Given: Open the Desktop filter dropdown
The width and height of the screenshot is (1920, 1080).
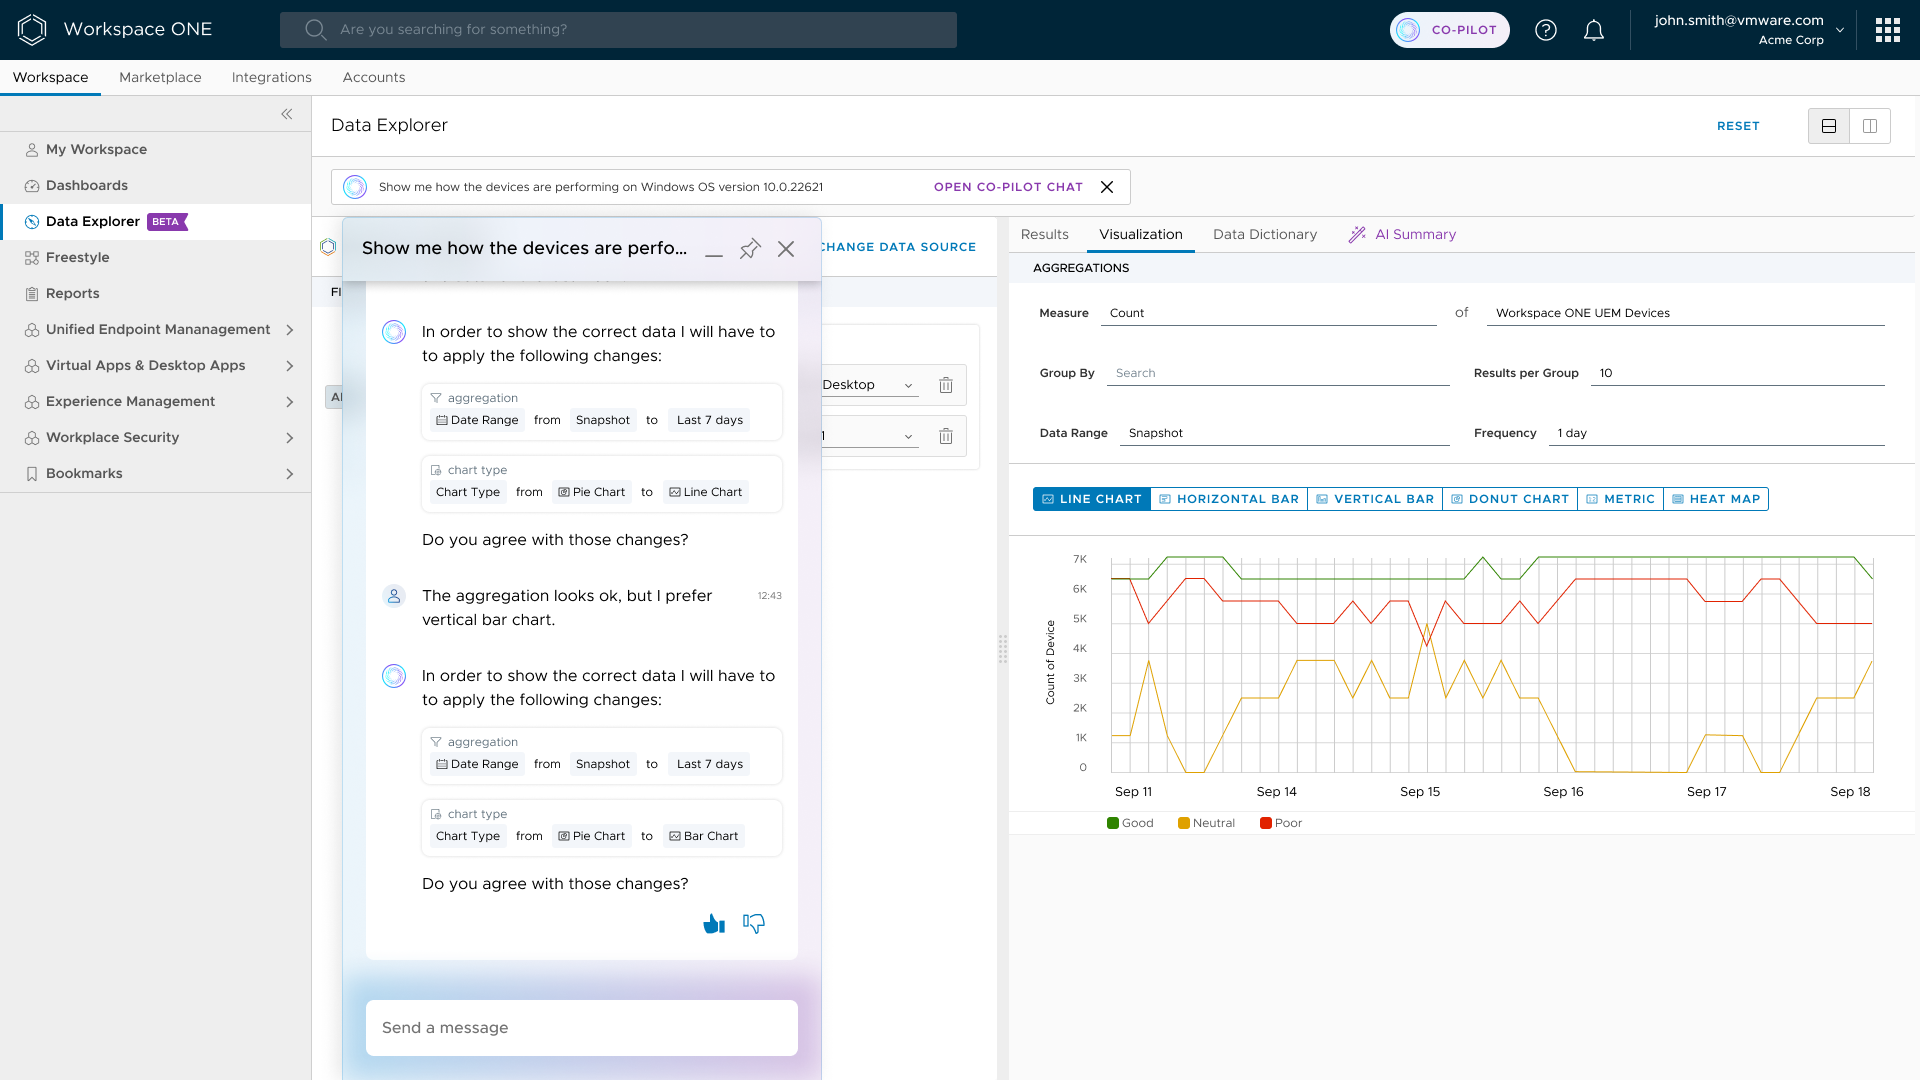Looking at the screenshot, I should 867,385.
